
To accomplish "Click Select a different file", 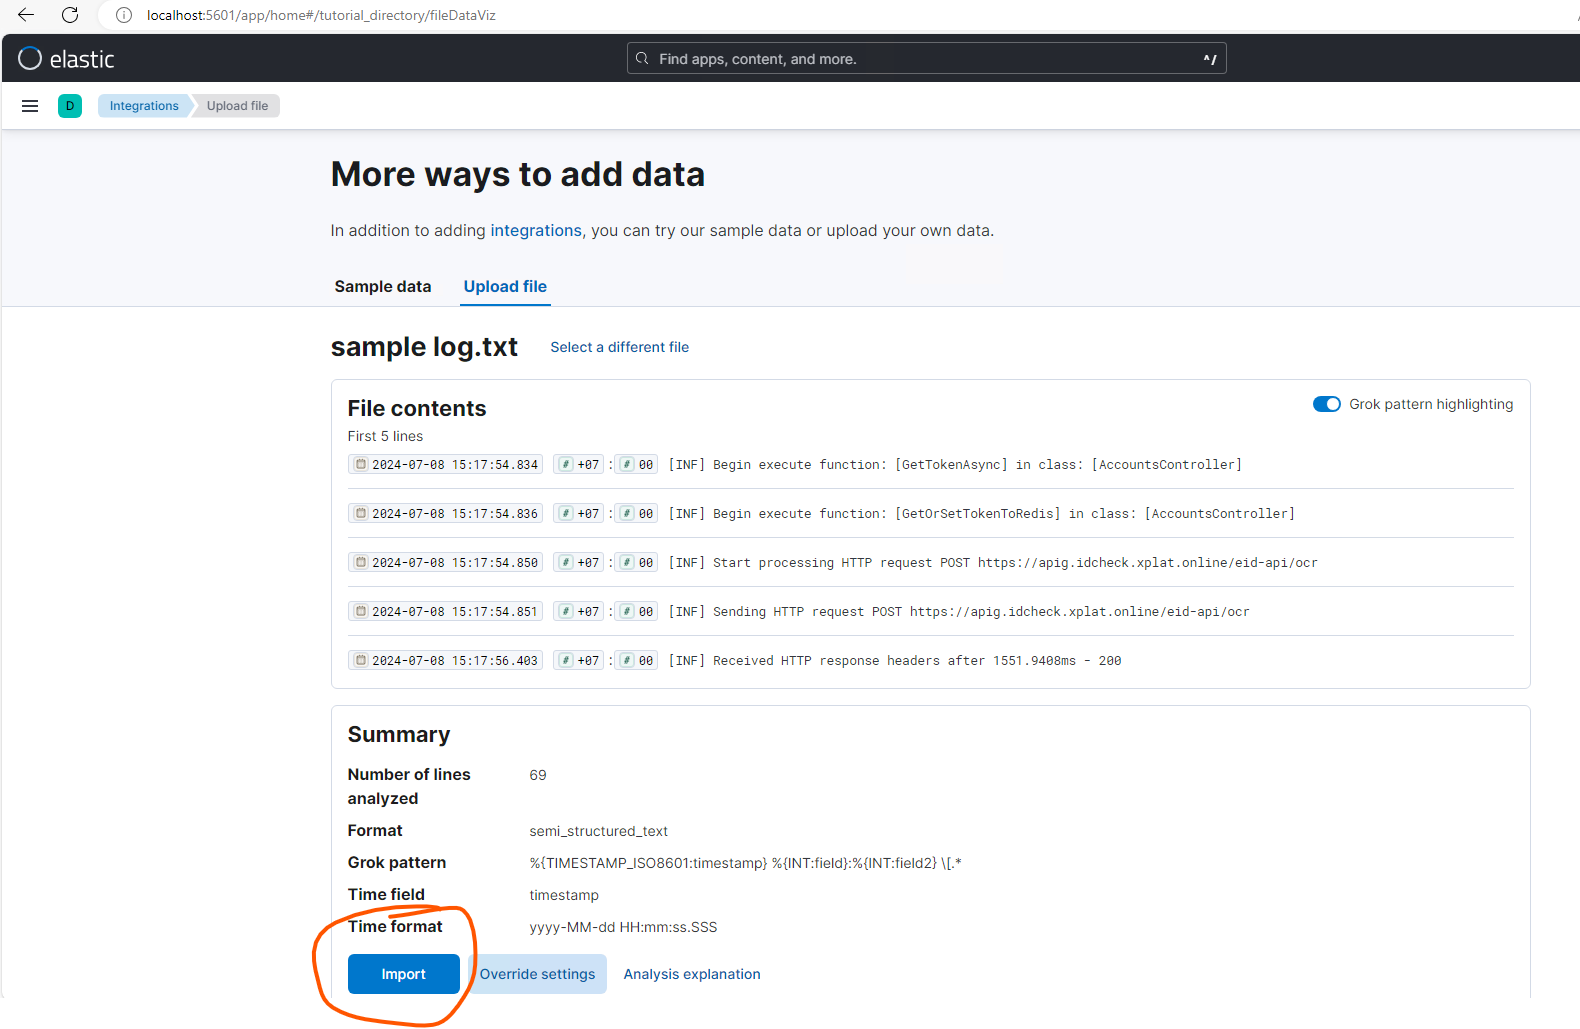I will pos(619,347).
